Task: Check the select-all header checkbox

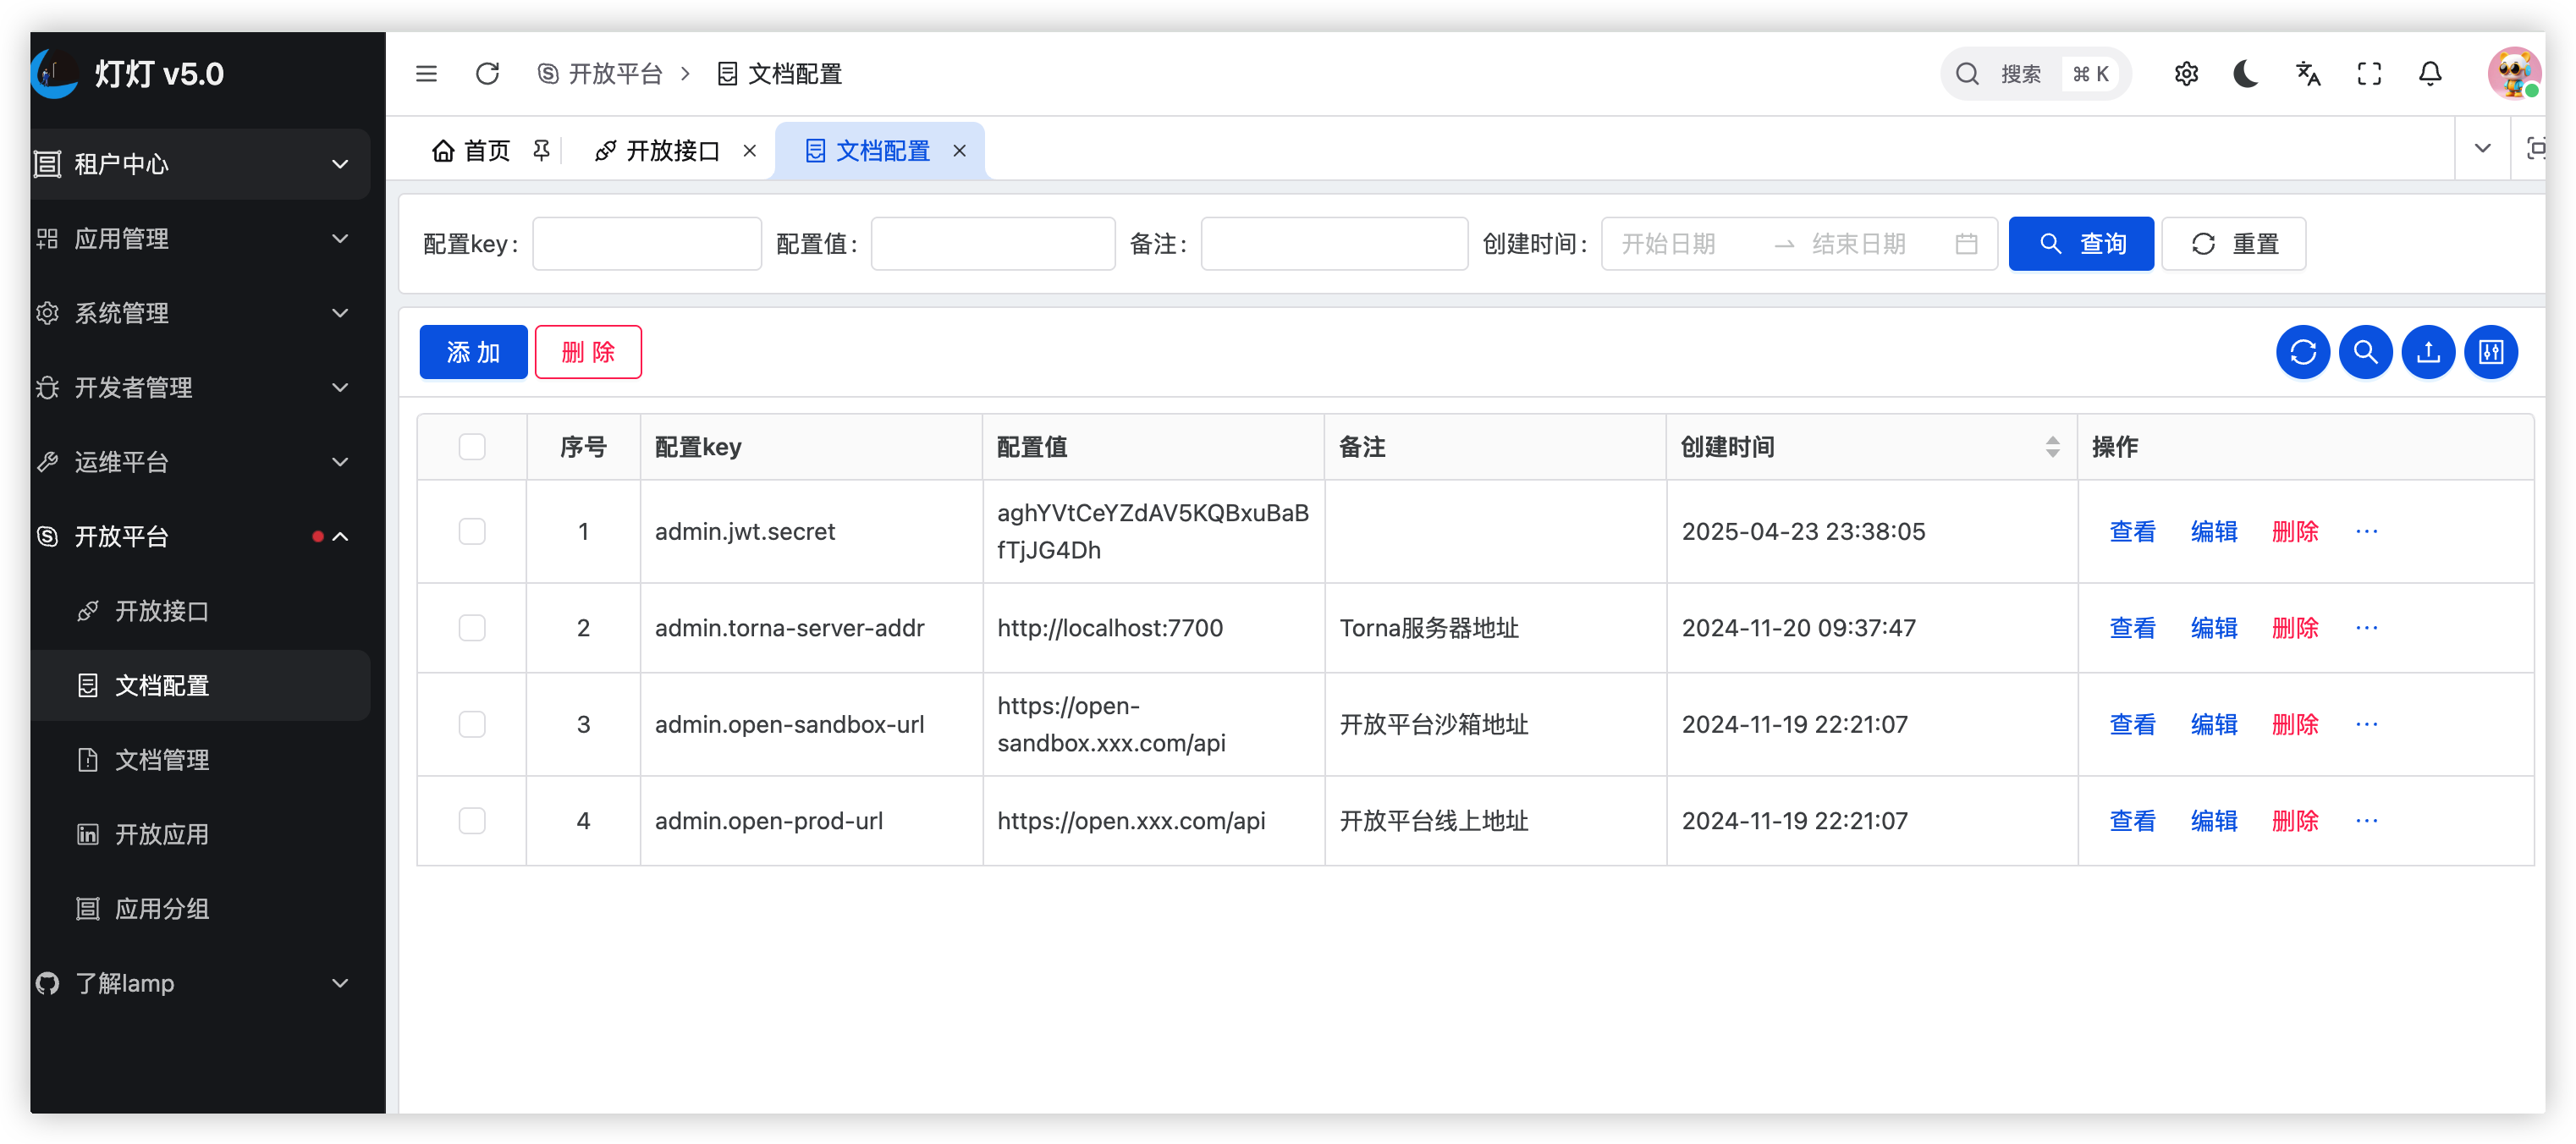Action: point(472,447)
